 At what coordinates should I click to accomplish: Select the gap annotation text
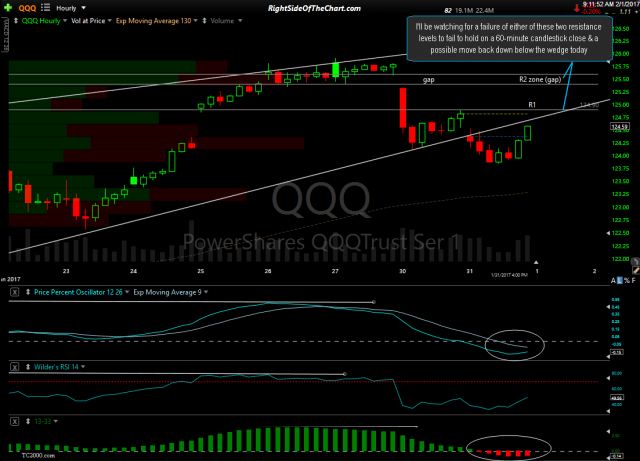(x=429, y=80)
